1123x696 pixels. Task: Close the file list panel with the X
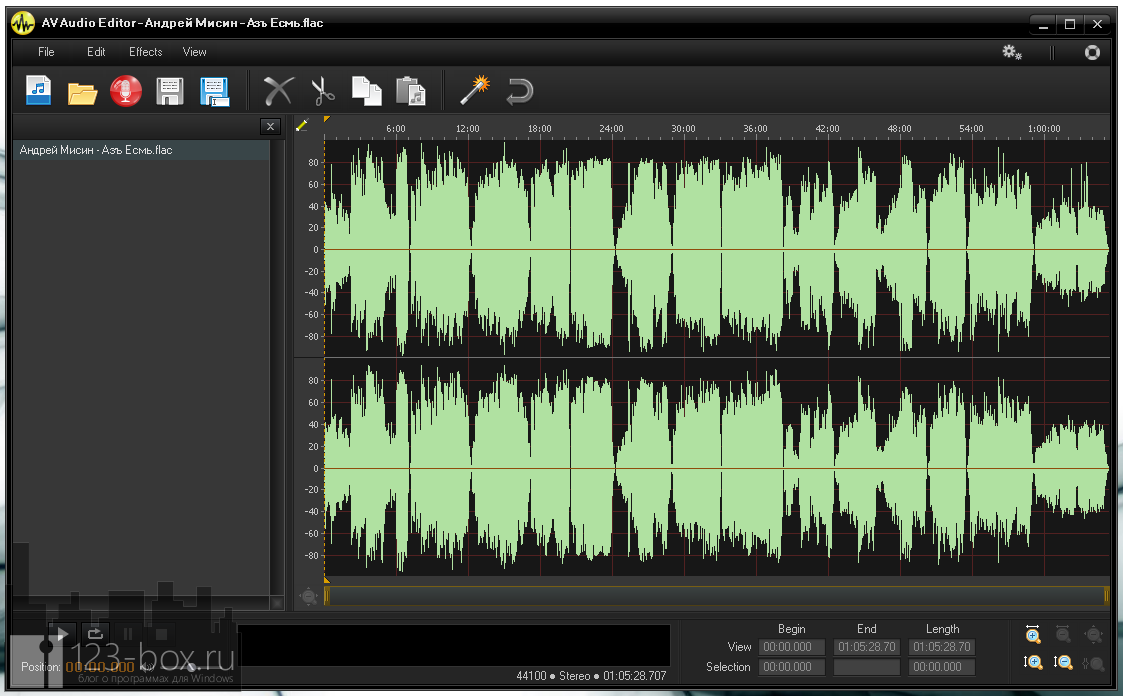click(270, 127)
